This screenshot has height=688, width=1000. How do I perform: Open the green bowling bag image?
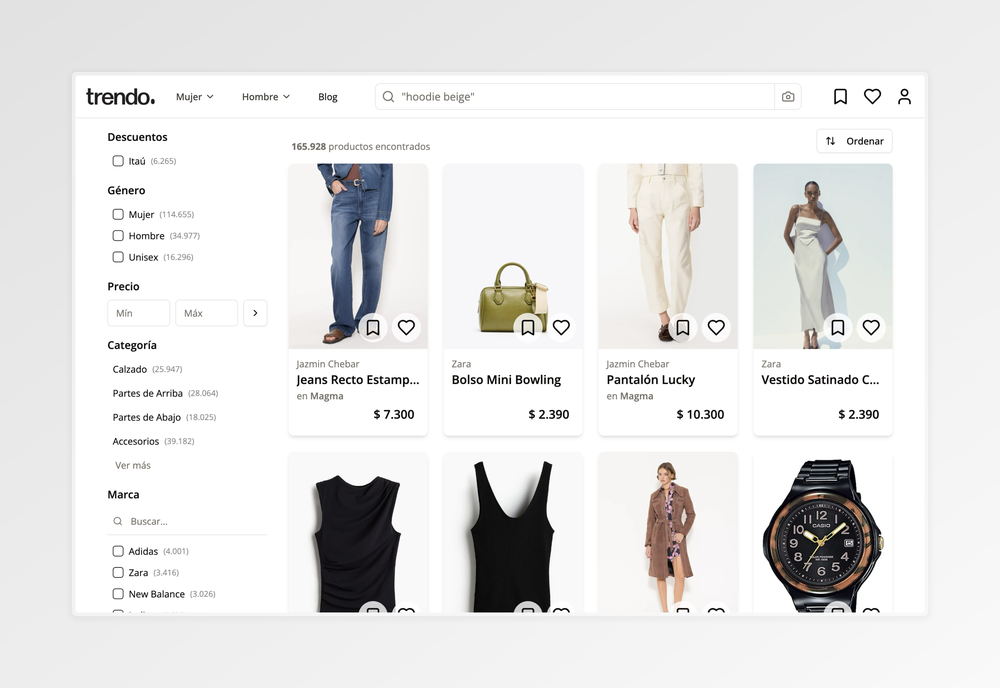[x=513, y=256]
